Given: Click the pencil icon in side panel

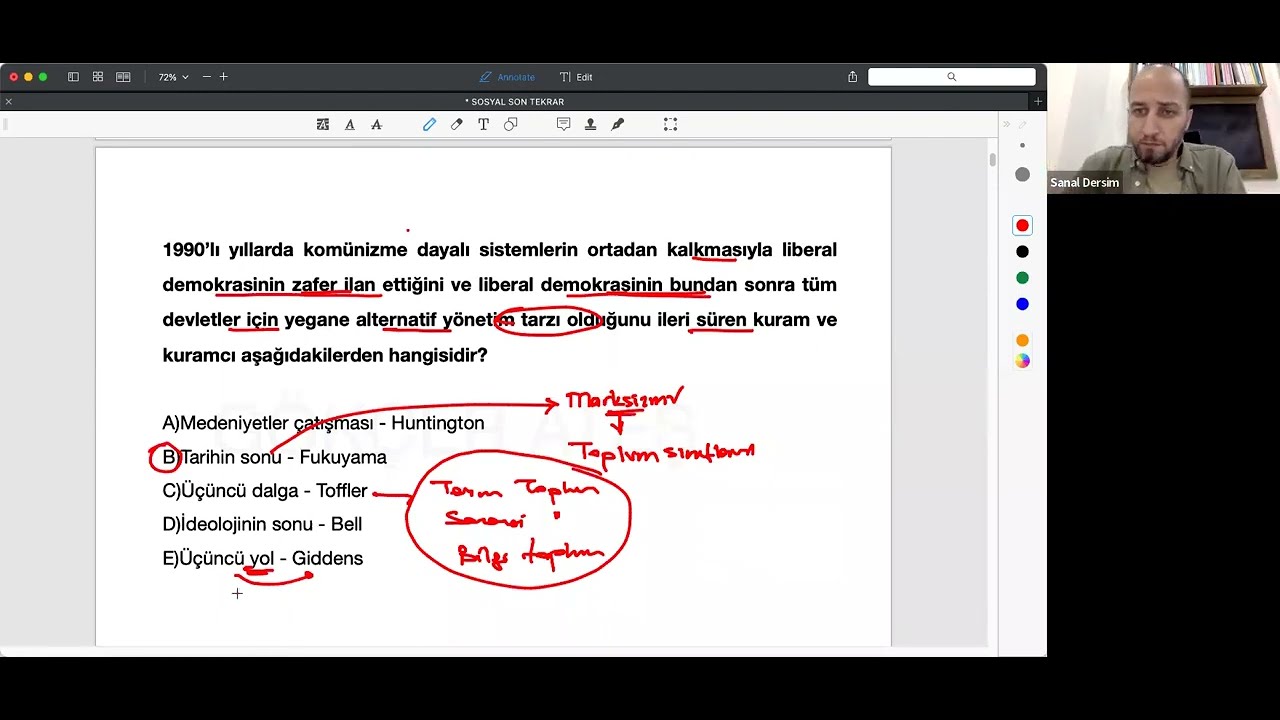Looking at the screenshot, I should 1022,125.
